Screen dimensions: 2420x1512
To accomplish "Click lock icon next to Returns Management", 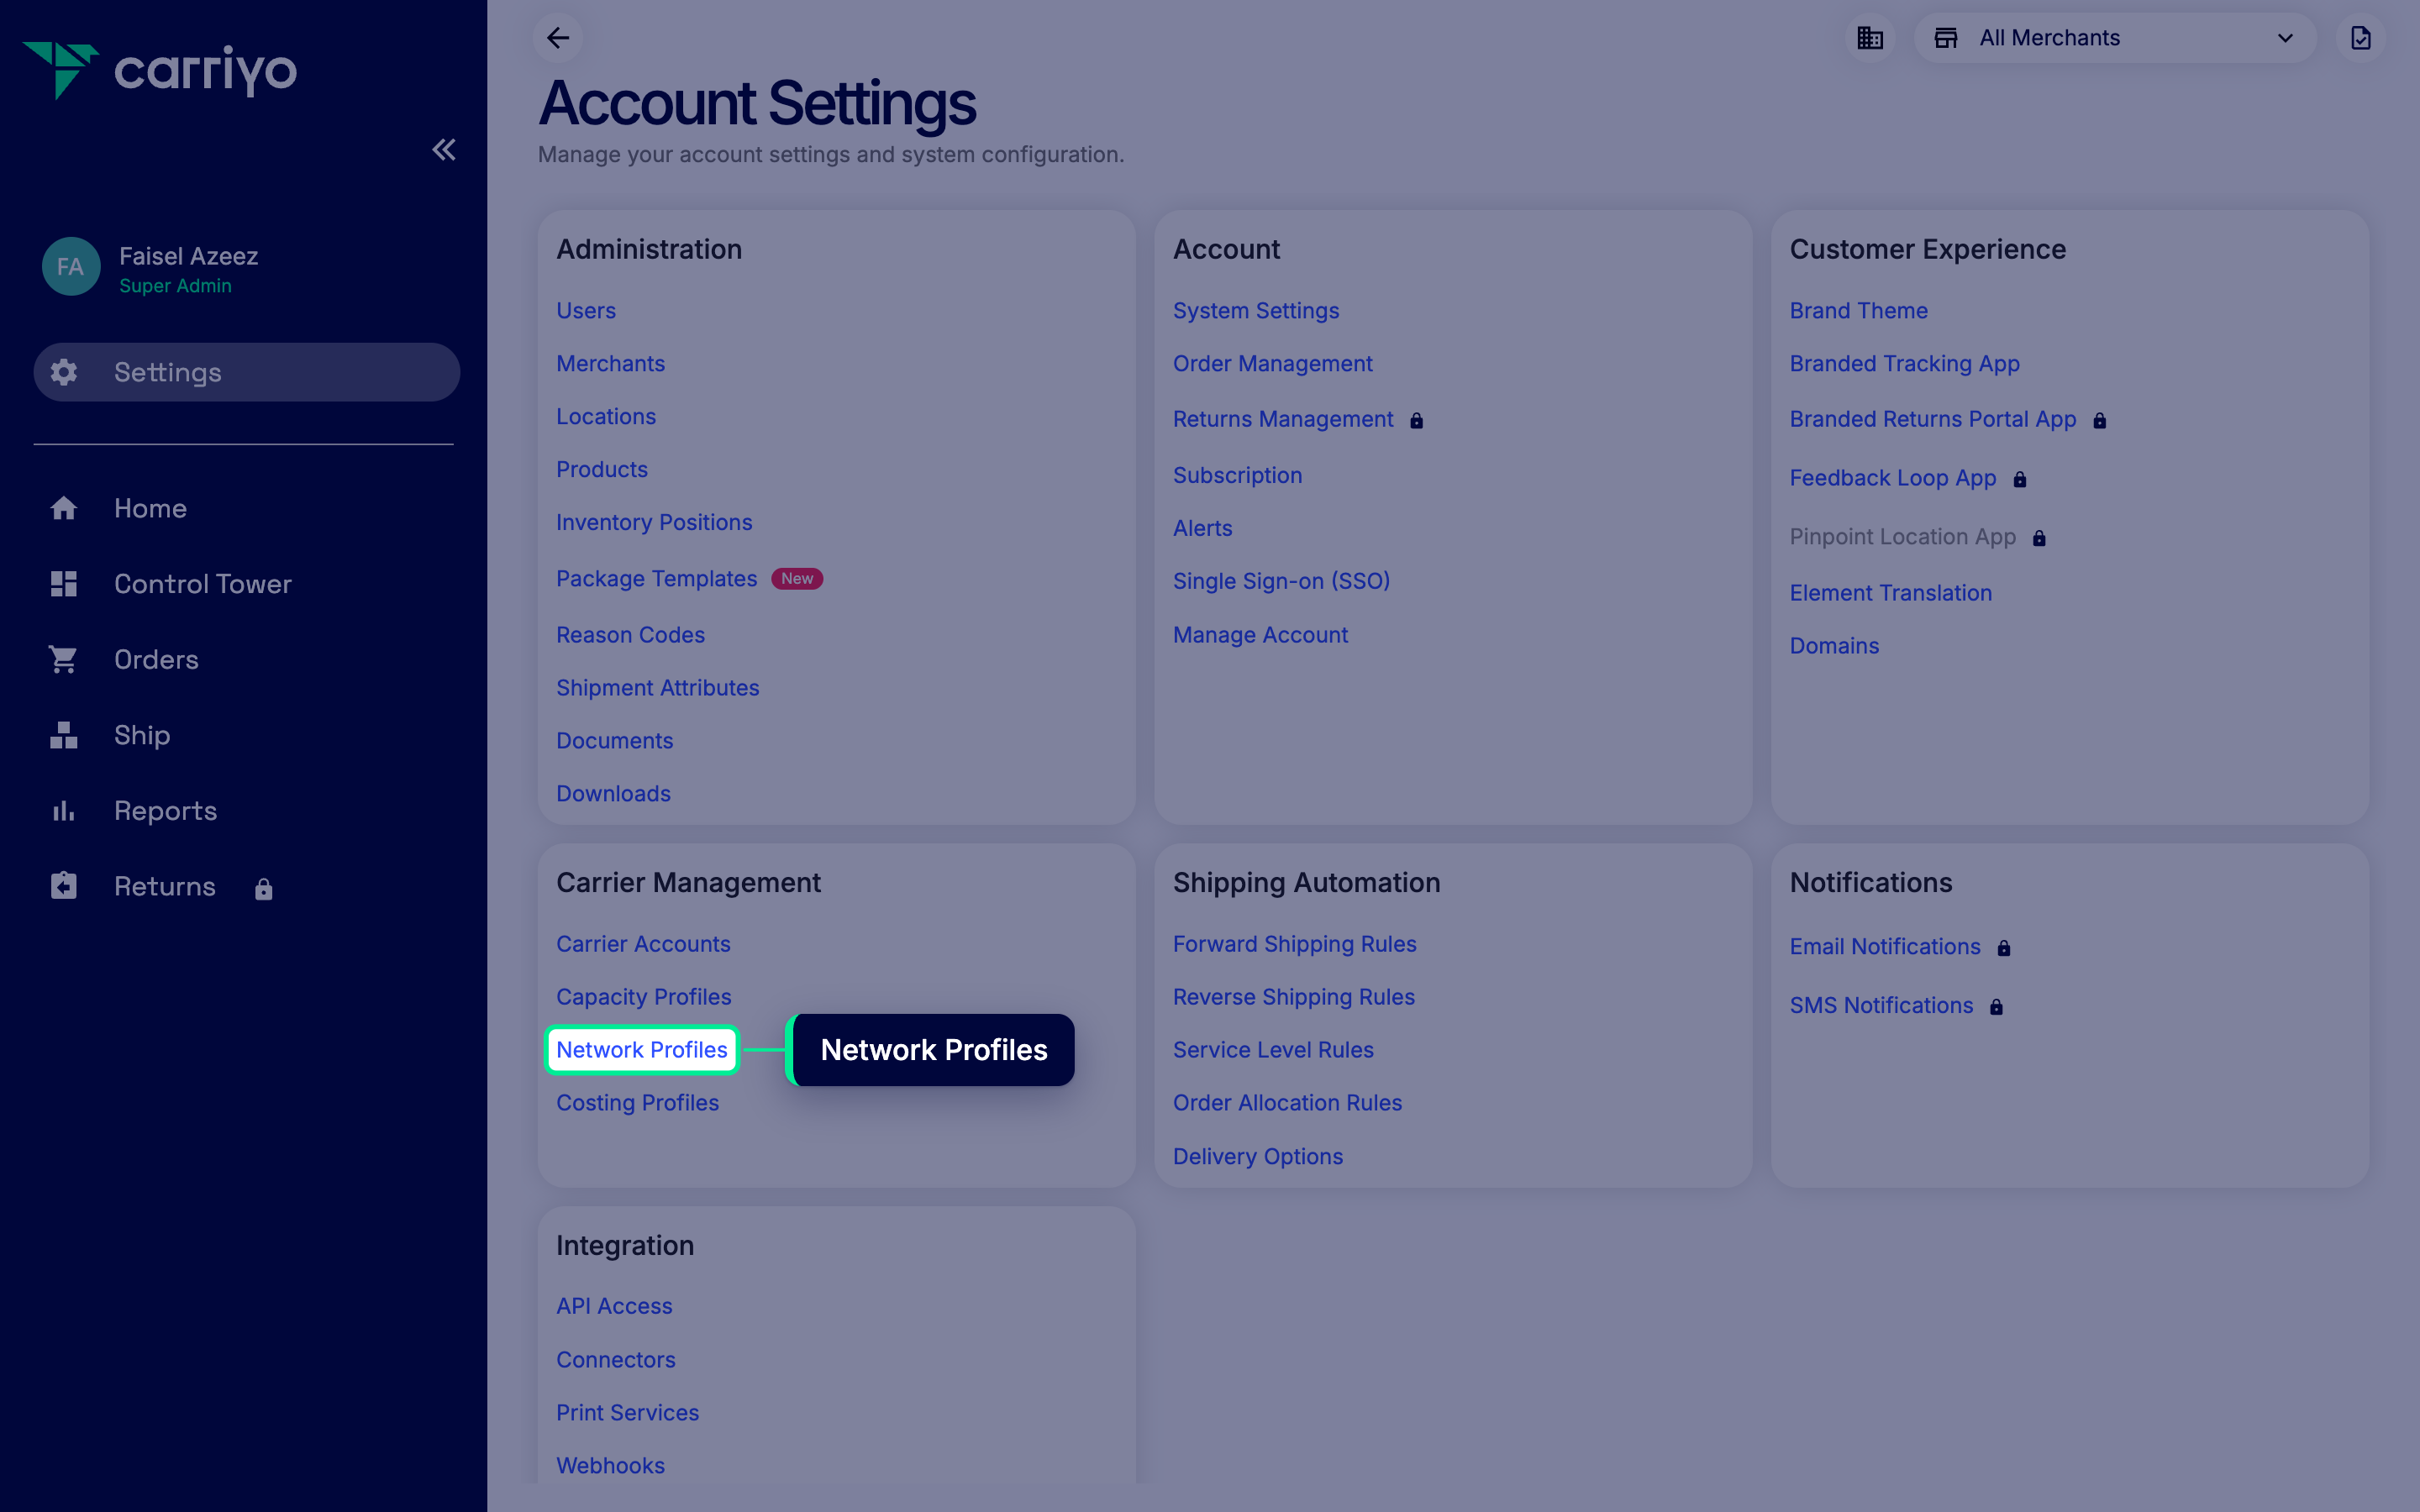I will click(x=1416, y=421).
